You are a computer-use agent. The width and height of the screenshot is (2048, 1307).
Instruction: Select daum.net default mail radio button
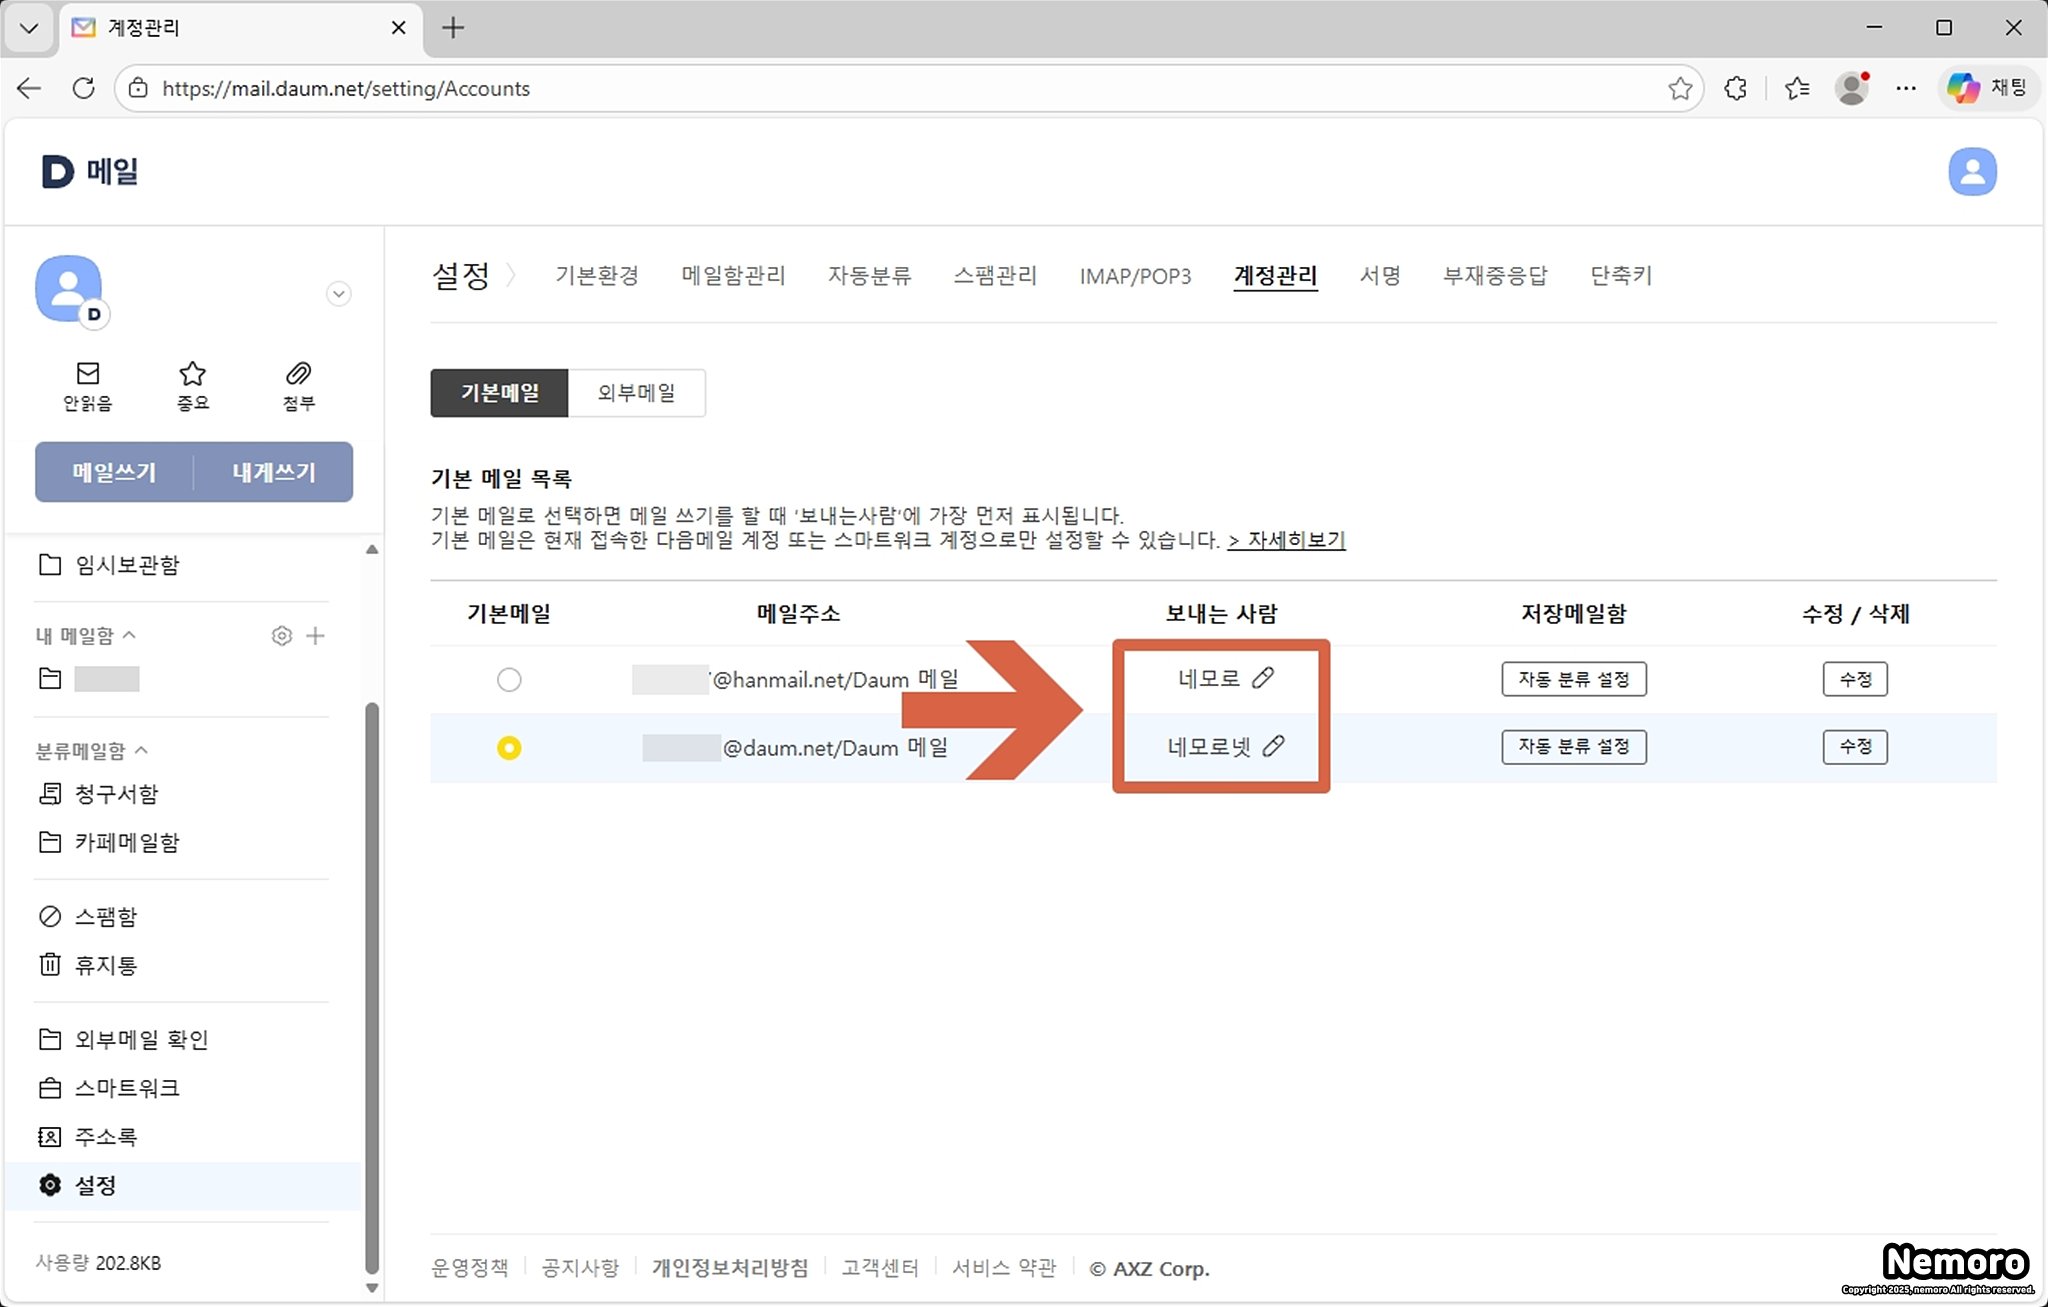(509, 748)
